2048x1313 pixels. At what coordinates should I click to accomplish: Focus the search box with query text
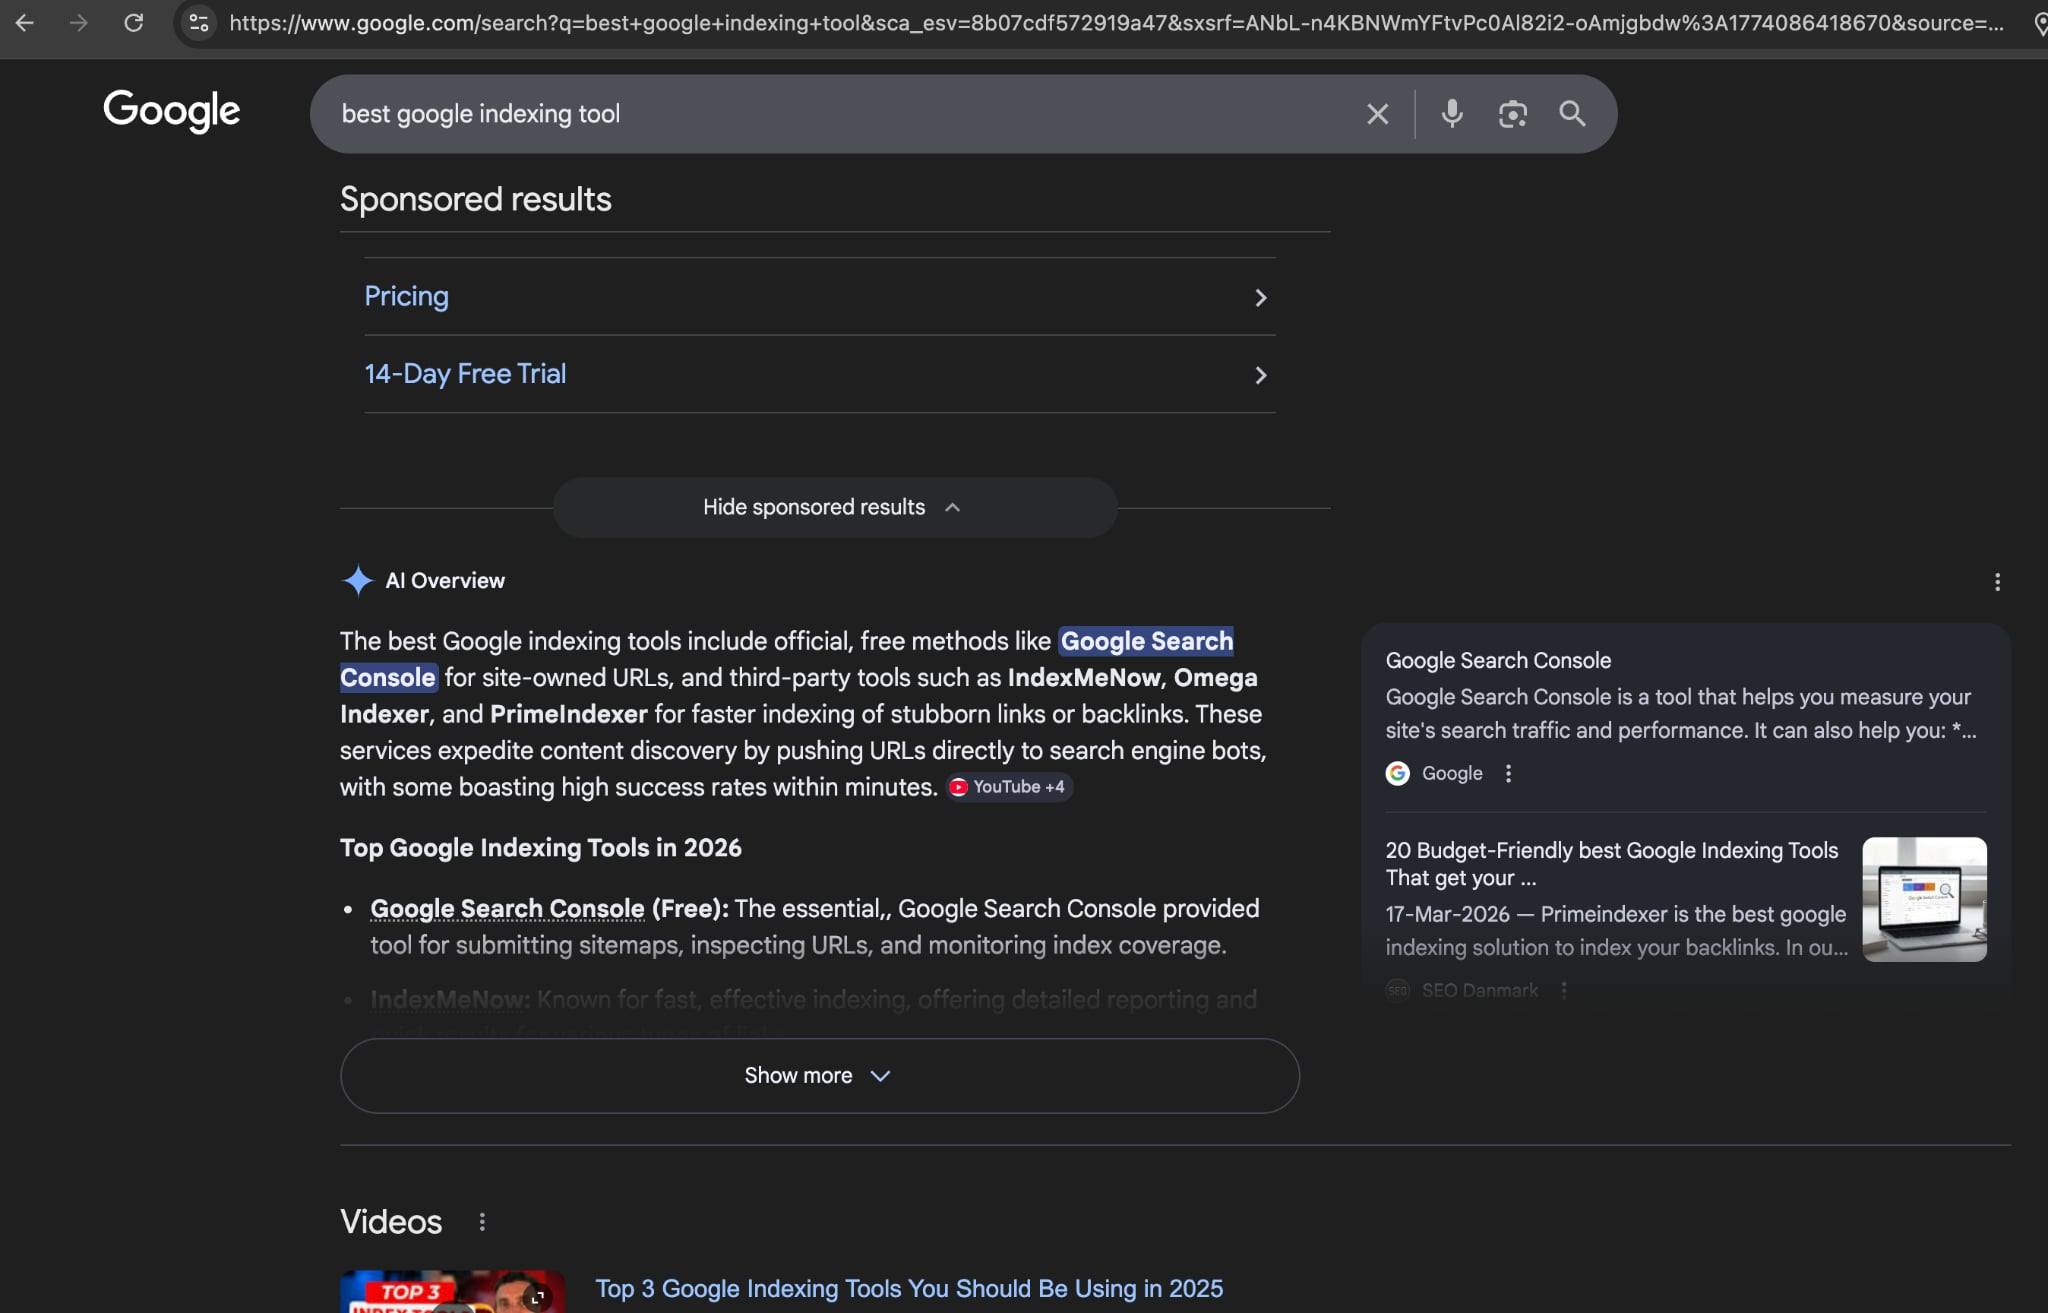tap(840, 114)
